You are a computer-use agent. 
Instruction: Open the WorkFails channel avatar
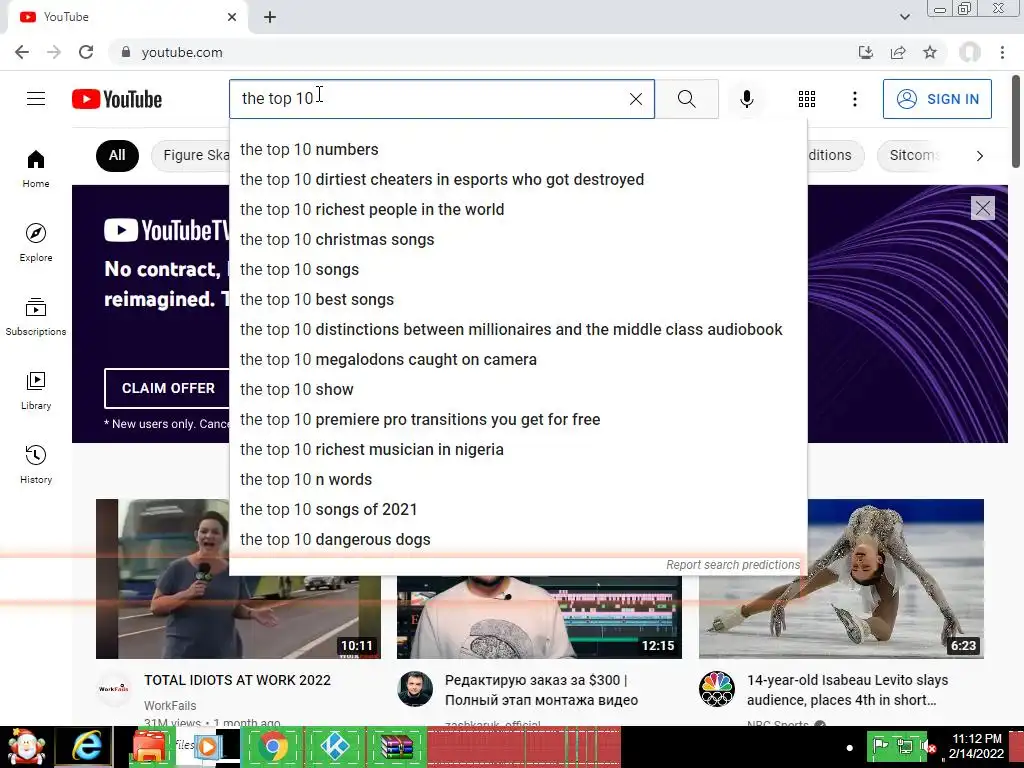pyautogui.click(x=114, y=689)
